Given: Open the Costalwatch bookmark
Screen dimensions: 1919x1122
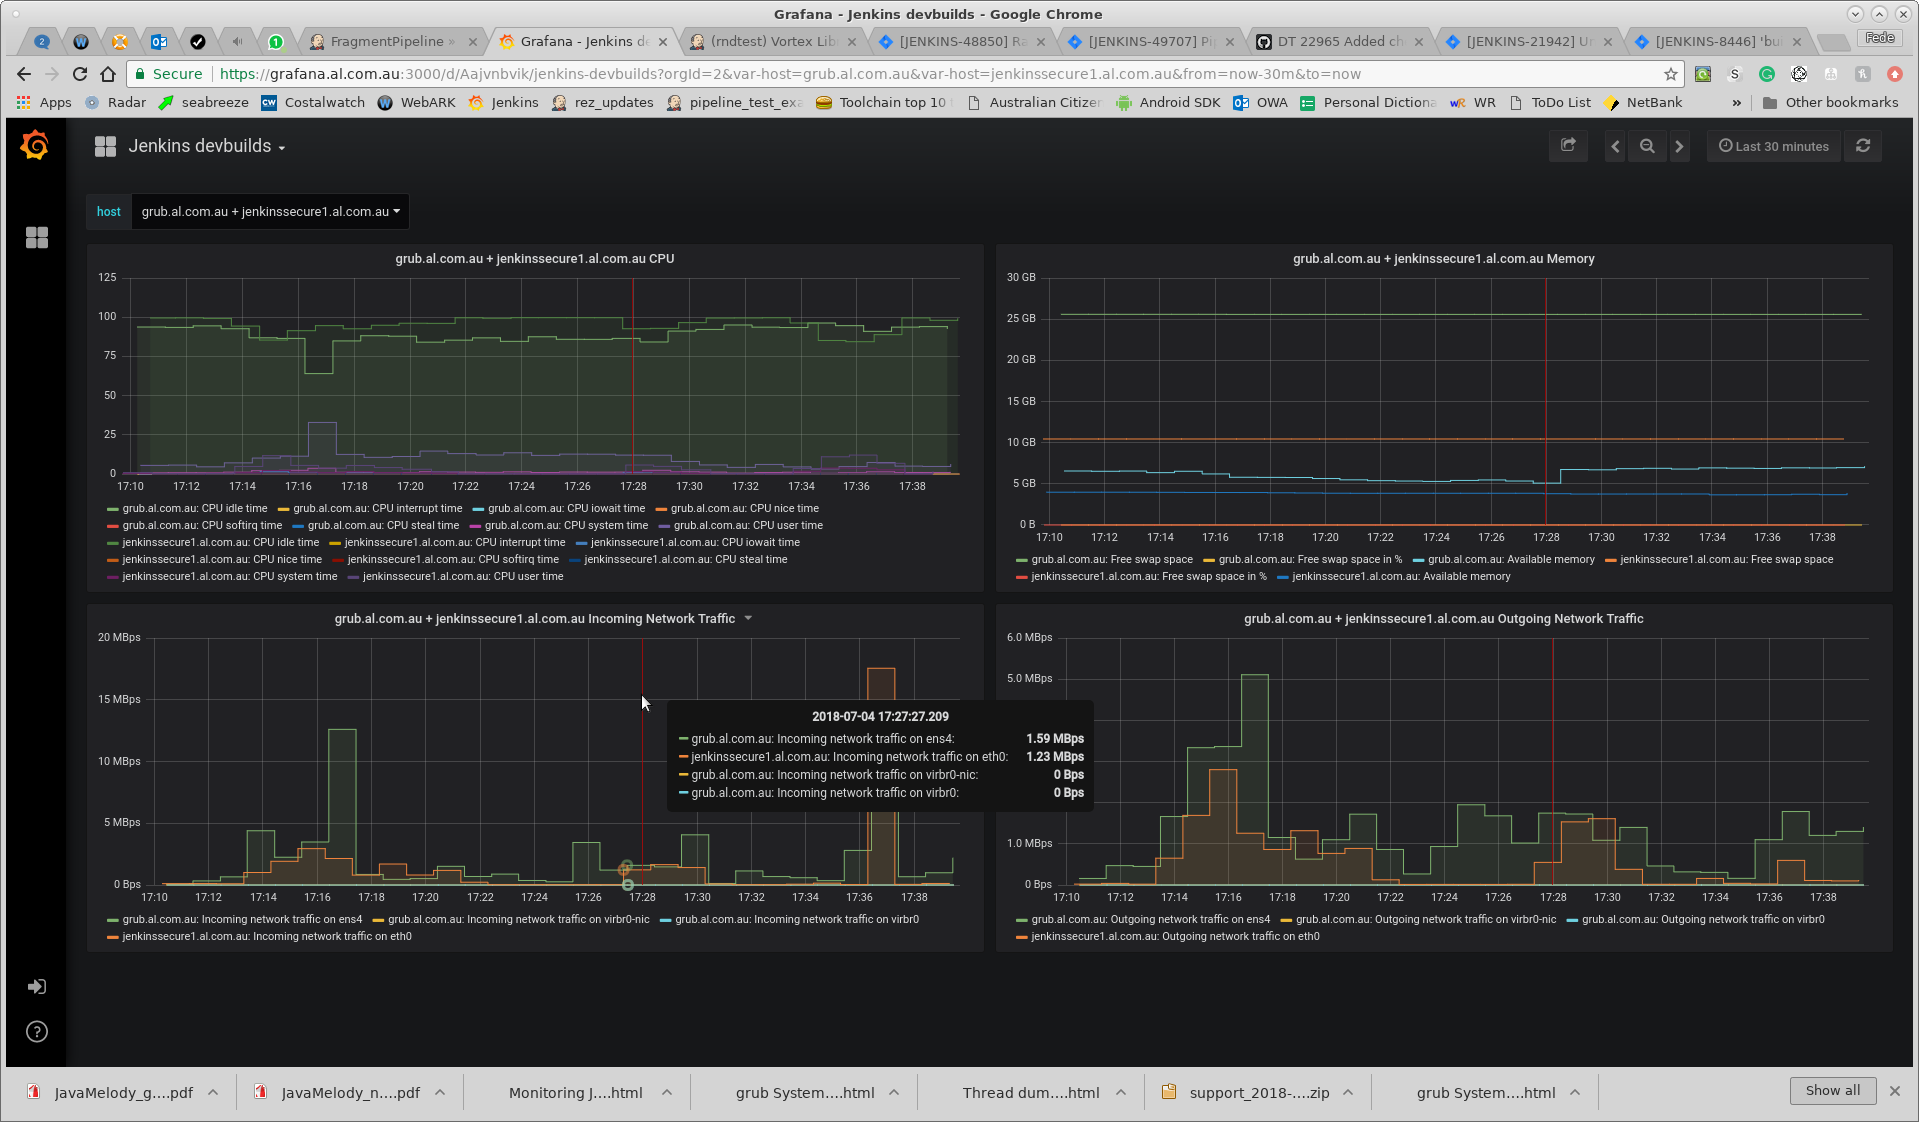Looking at the screenshot, I should (313, 102).
